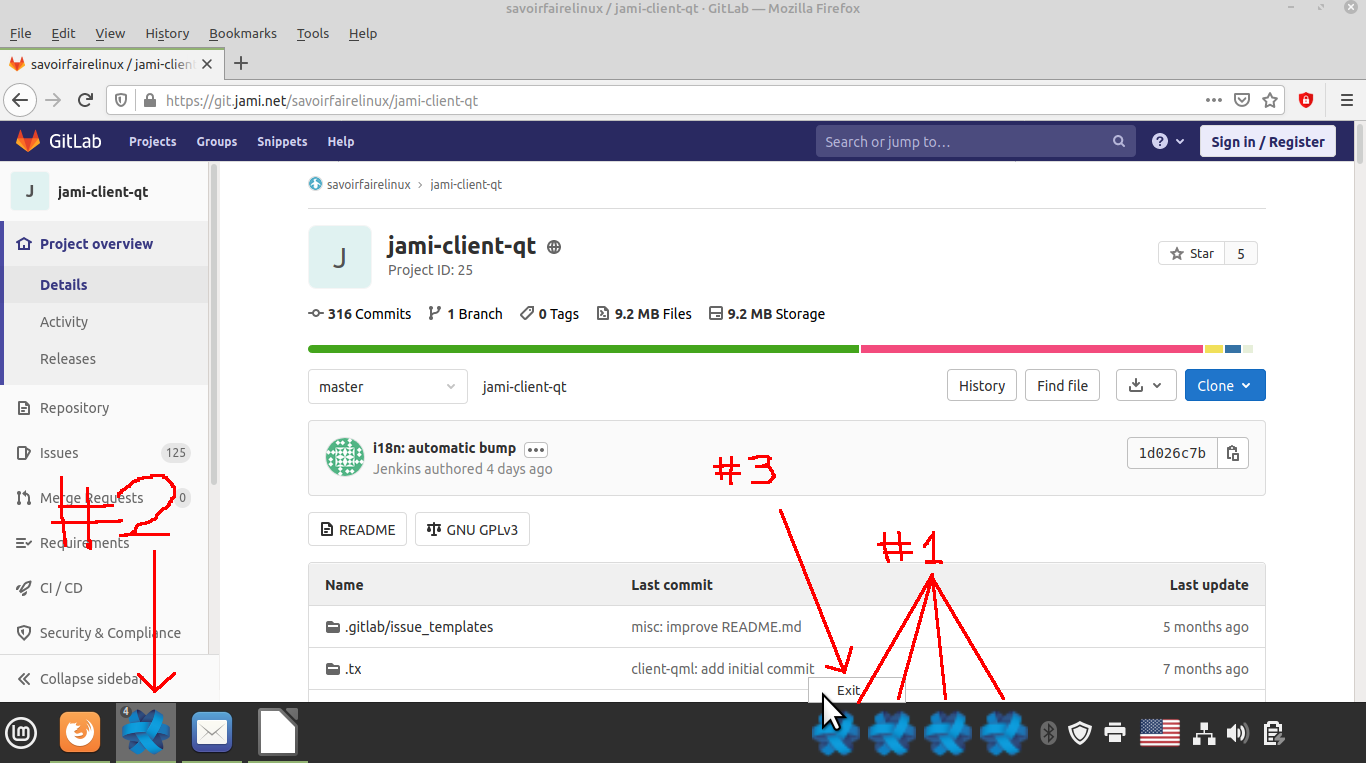Open Firefox hamburger menu
Image resolution: width=1366 pixels, height=763 pixels.
coord(1346,100)
